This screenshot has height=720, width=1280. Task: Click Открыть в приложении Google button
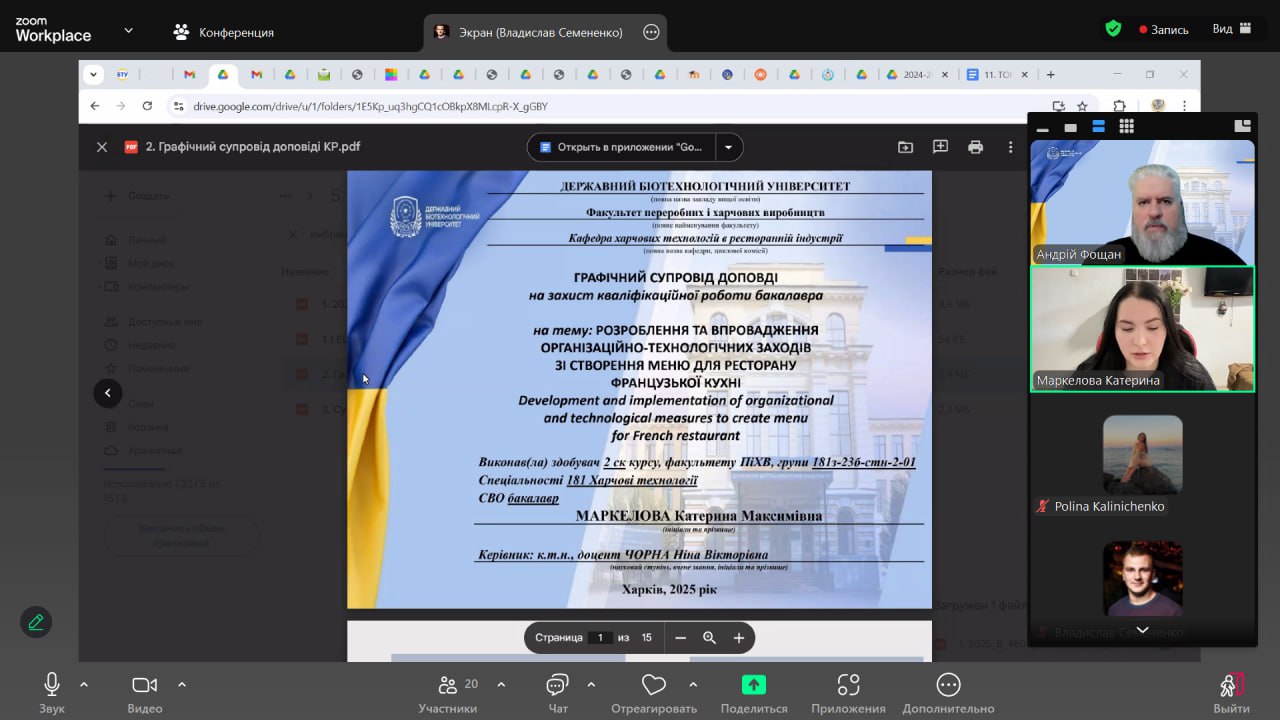pyautogui.click(x=620, y=147)
